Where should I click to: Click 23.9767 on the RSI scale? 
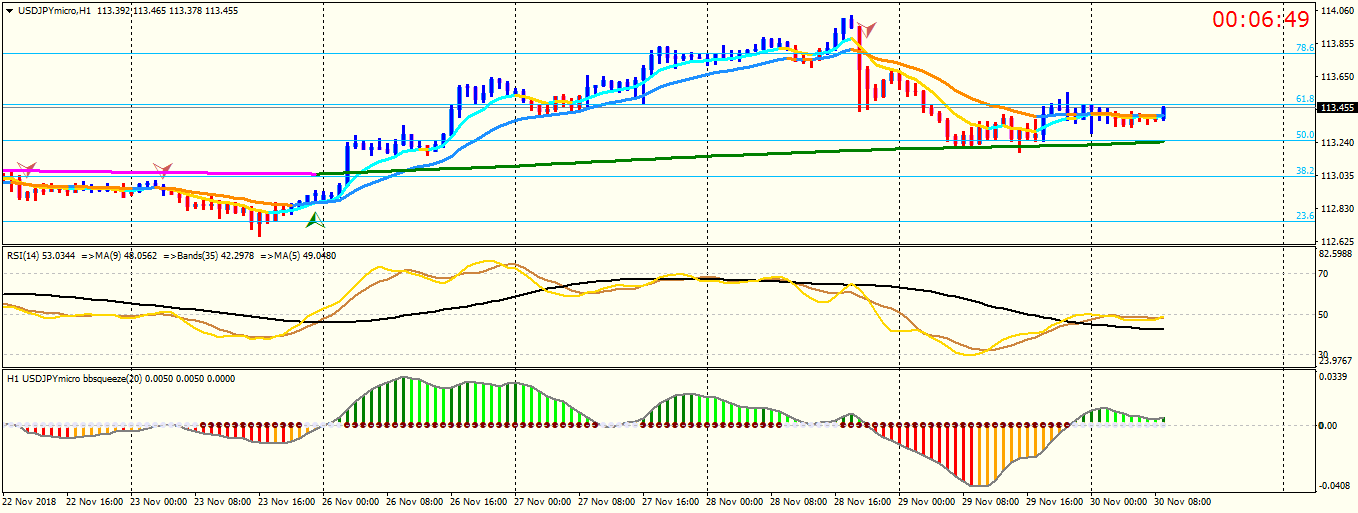click(1337, 362)
